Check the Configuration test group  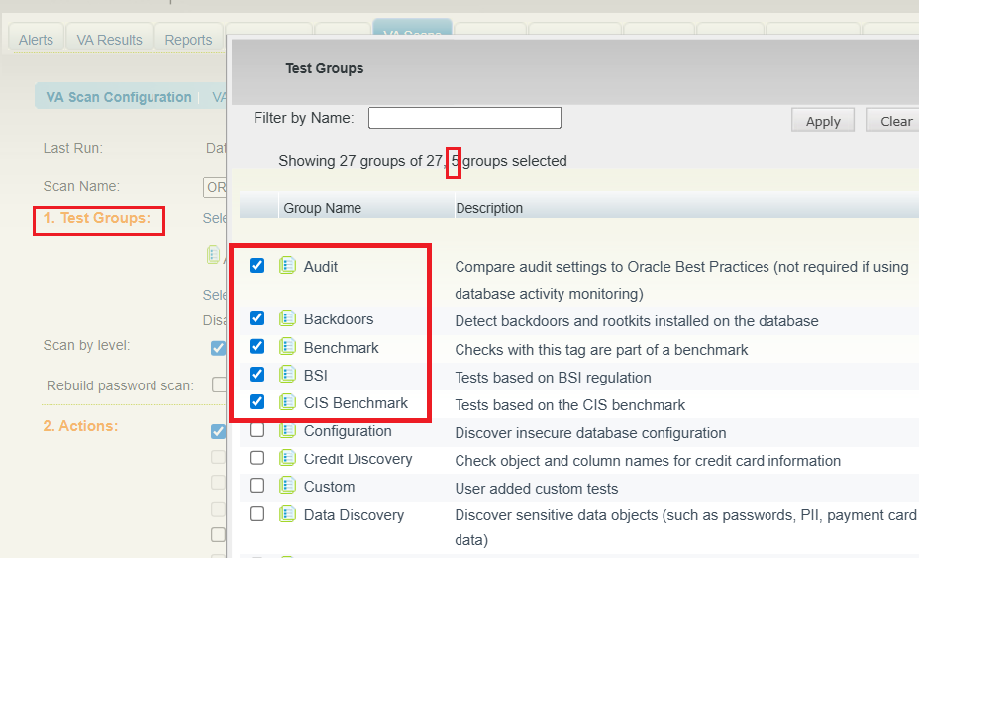257,430
